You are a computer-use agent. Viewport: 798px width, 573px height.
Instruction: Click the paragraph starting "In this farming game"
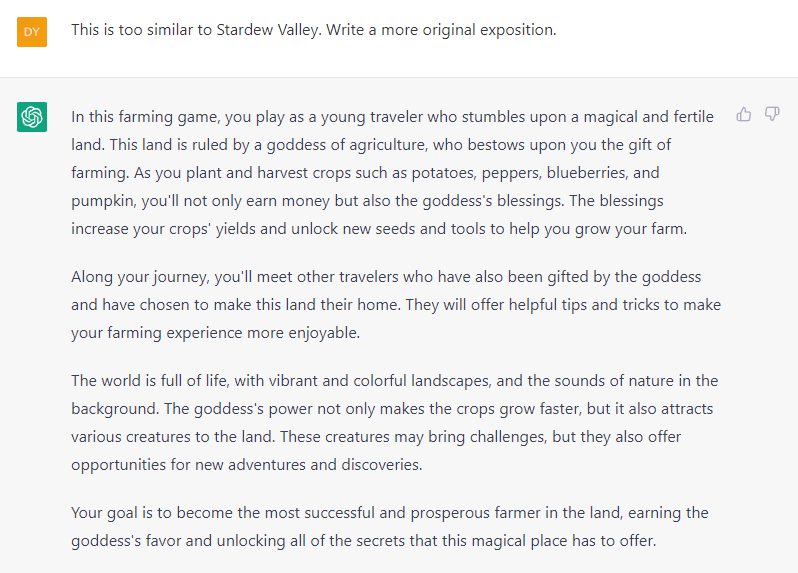click(x=392, y=172)
